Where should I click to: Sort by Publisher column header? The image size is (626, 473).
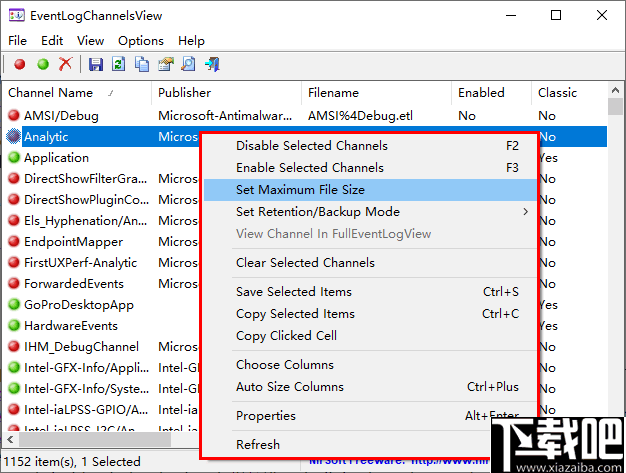click(226, 93)
